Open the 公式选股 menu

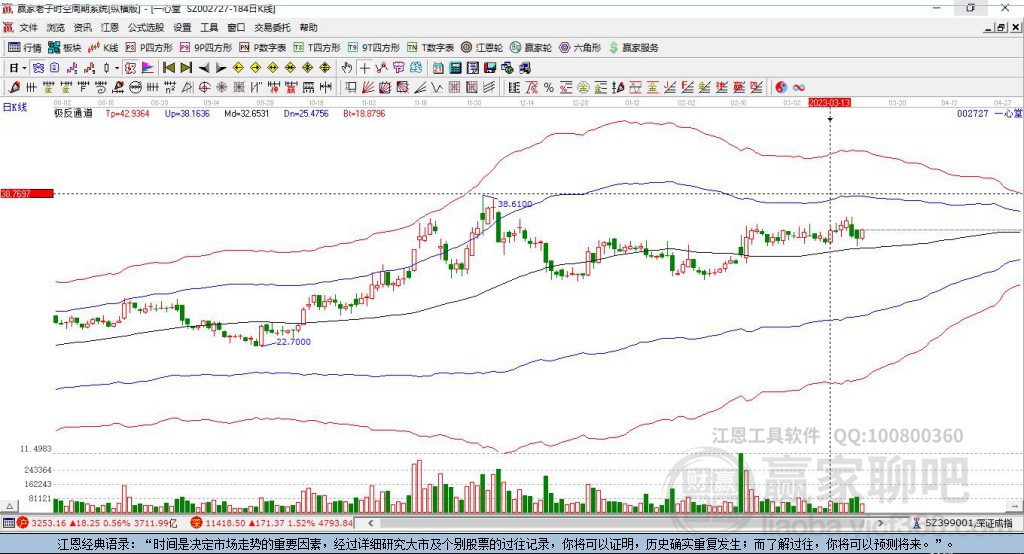[146, 27]
